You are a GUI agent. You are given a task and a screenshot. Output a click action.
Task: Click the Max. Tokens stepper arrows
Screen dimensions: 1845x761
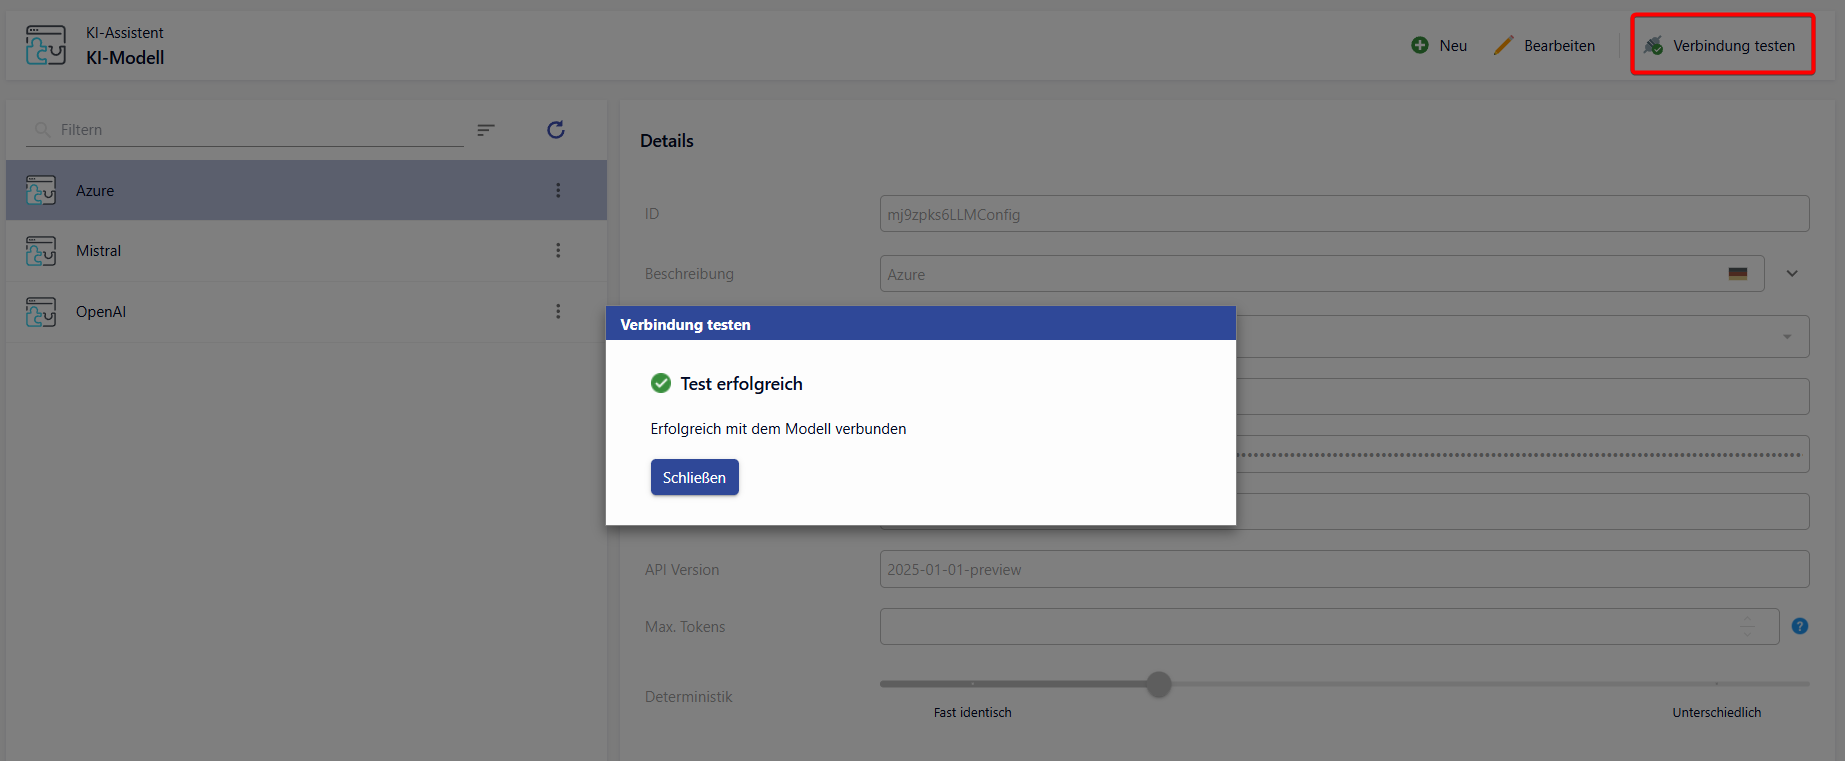tap(1747, 627)
